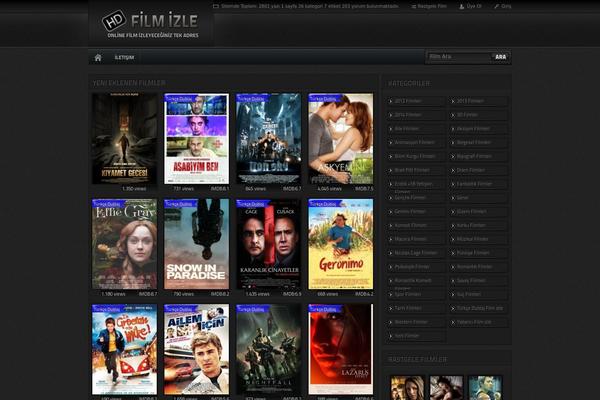Go to the home page icon
The height and width of the screenshot is (400, 600).
coord(98,57)
